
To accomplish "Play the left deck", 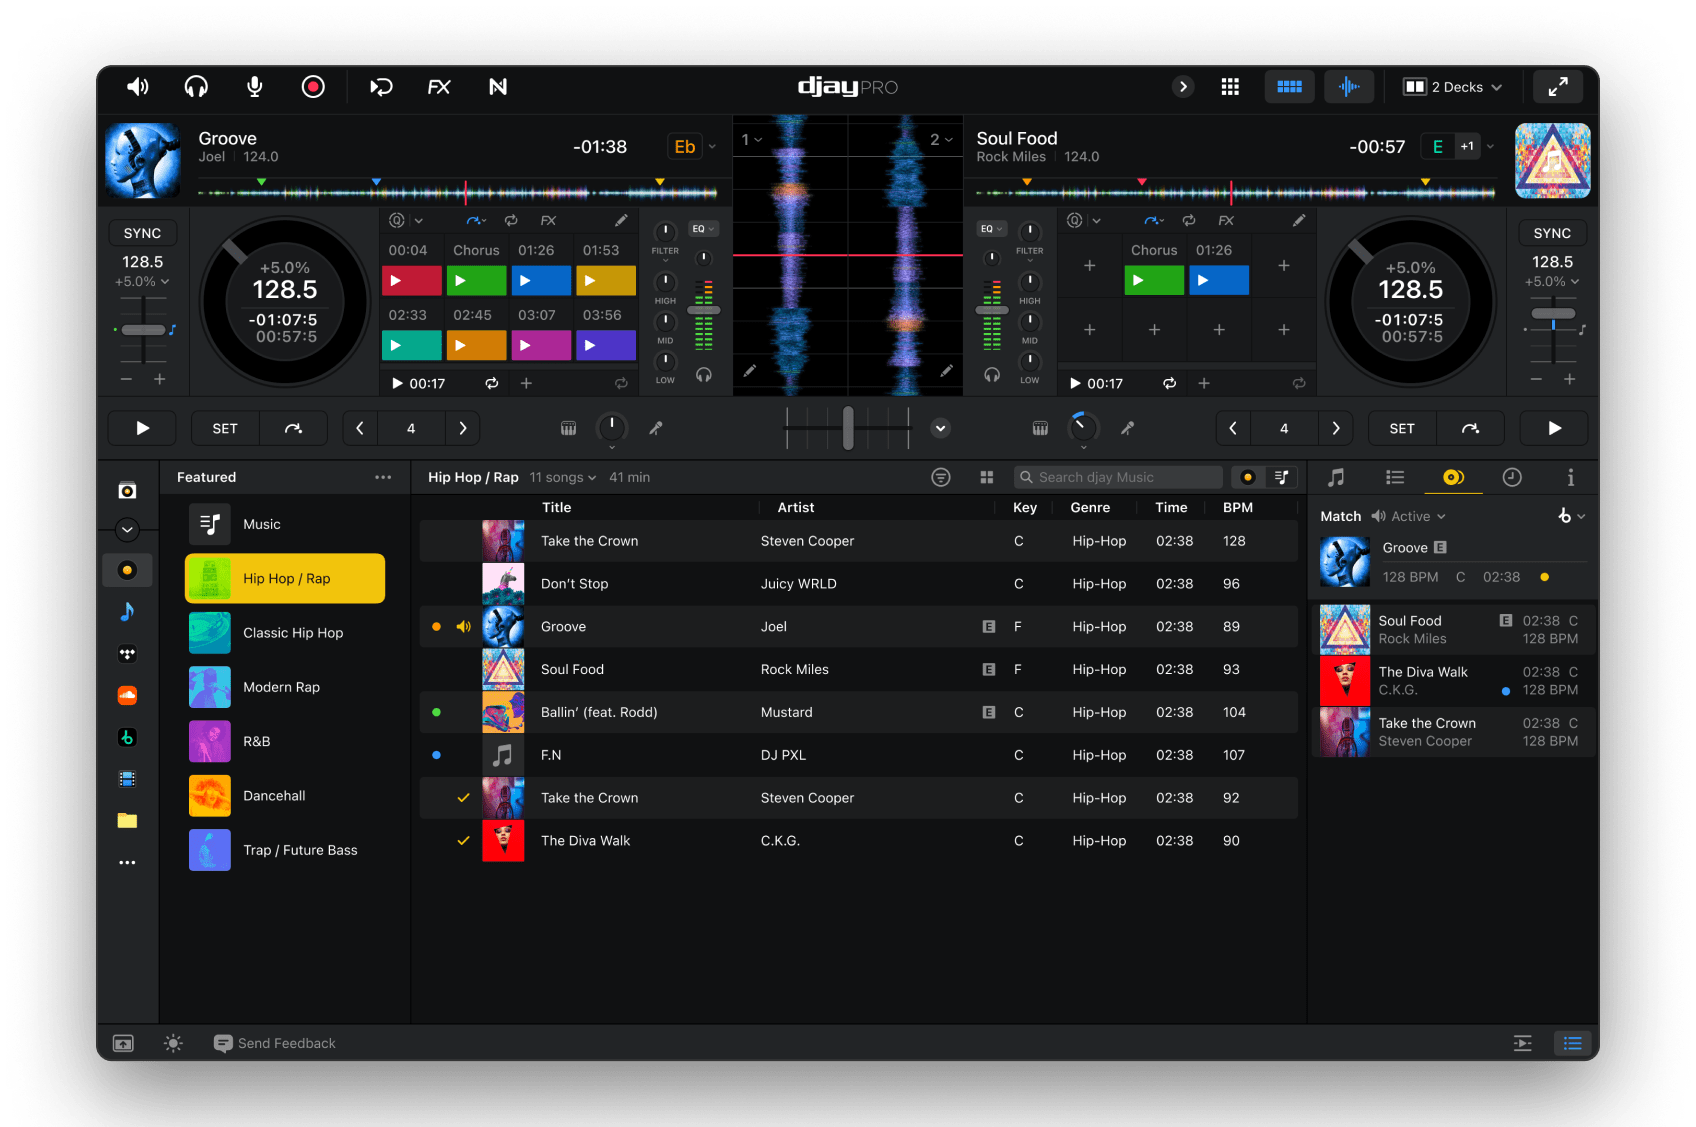I will tap(142, 428).
